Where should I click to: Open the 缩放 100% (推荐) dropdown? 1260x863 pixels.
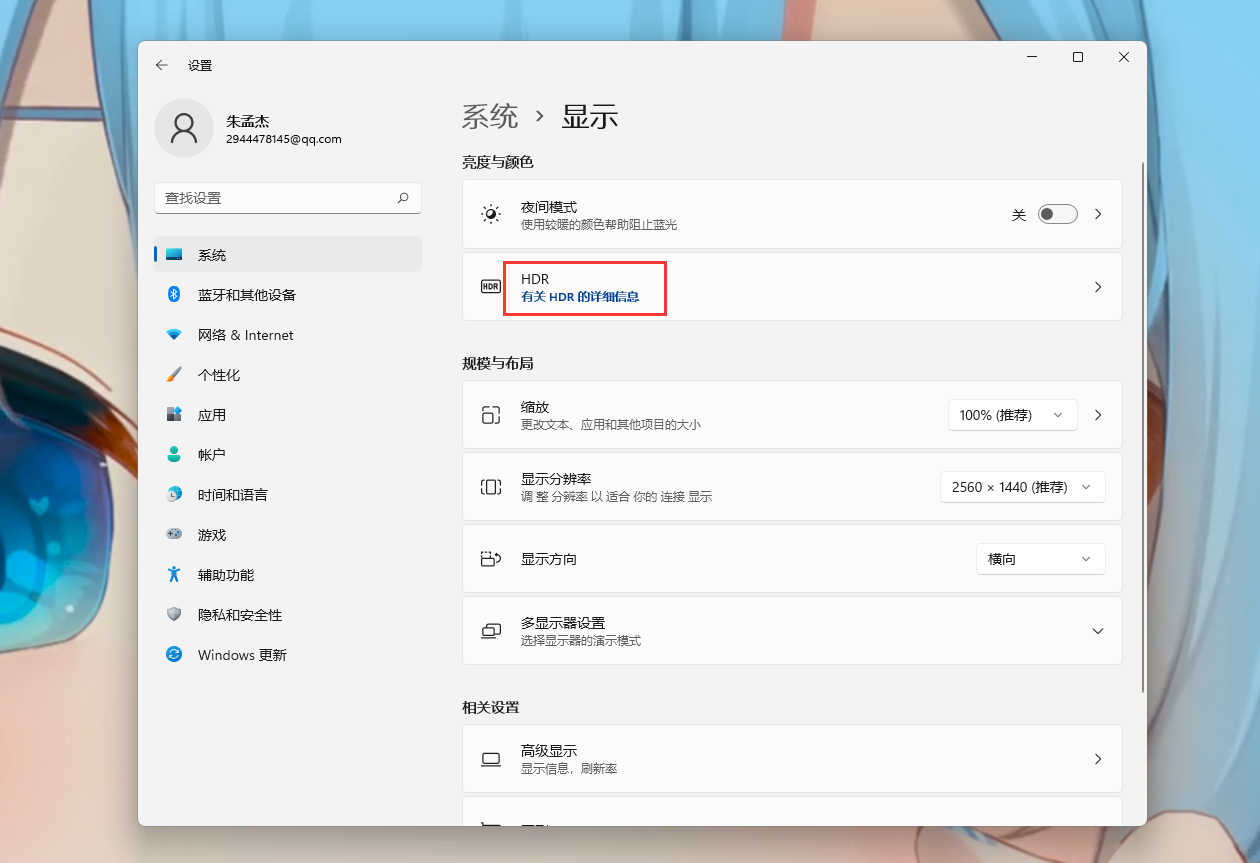1012,415
